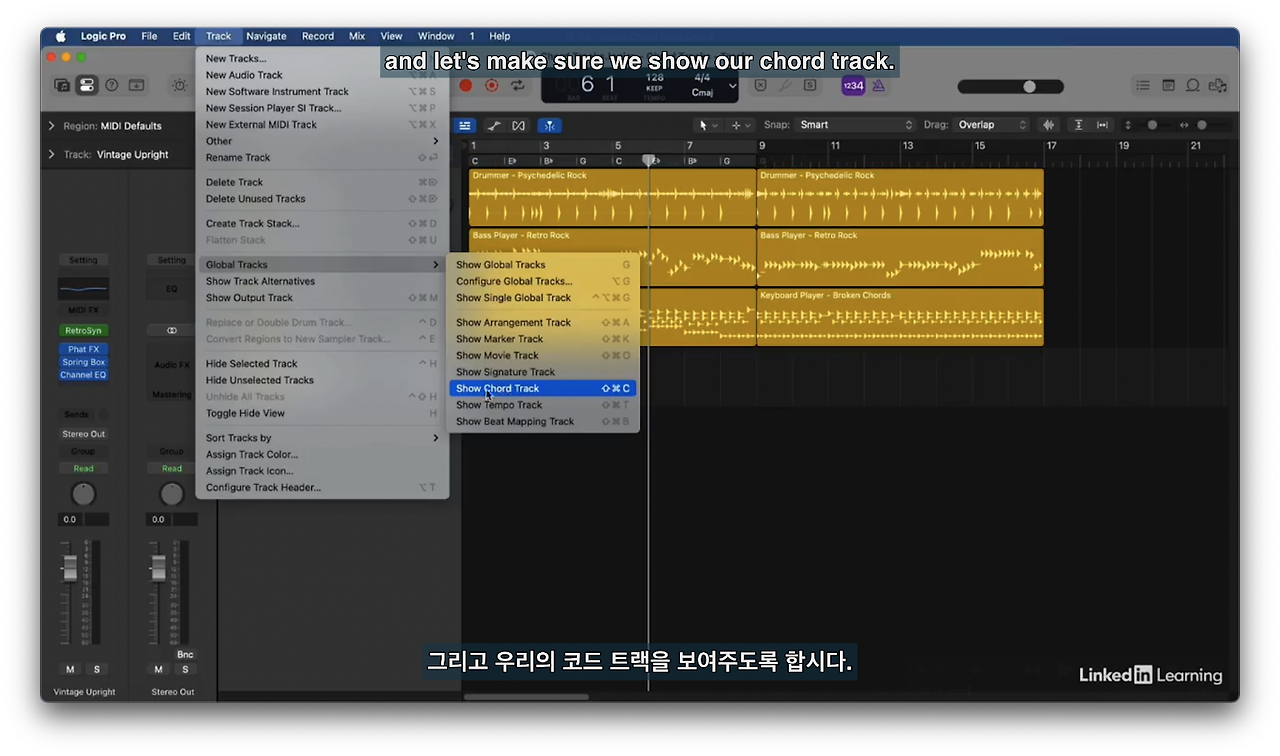The image size is (1280, 756).
Task: Open the Mix menu in the menu bar
Action: (x=357, y=36)
